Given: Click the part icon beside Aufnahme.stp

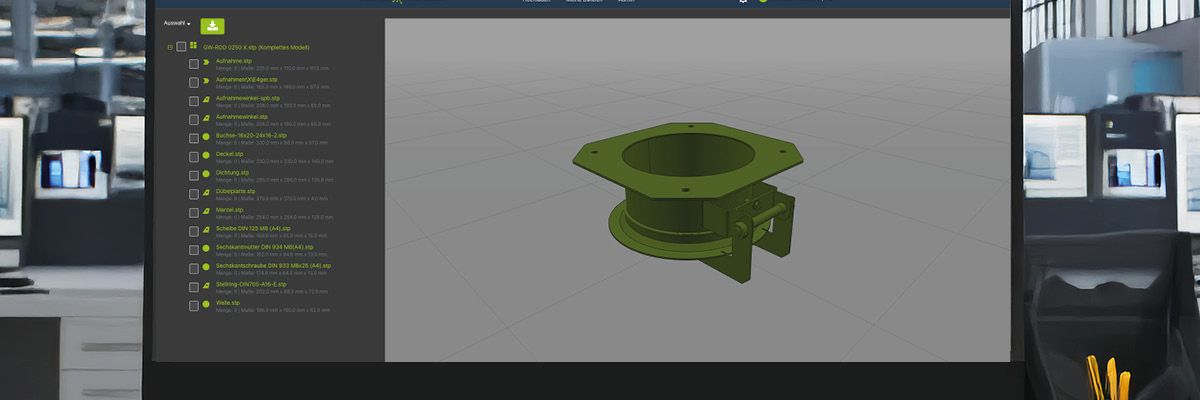Looking at the screenshot, I should pyautogui.click(x=206, y=62).
